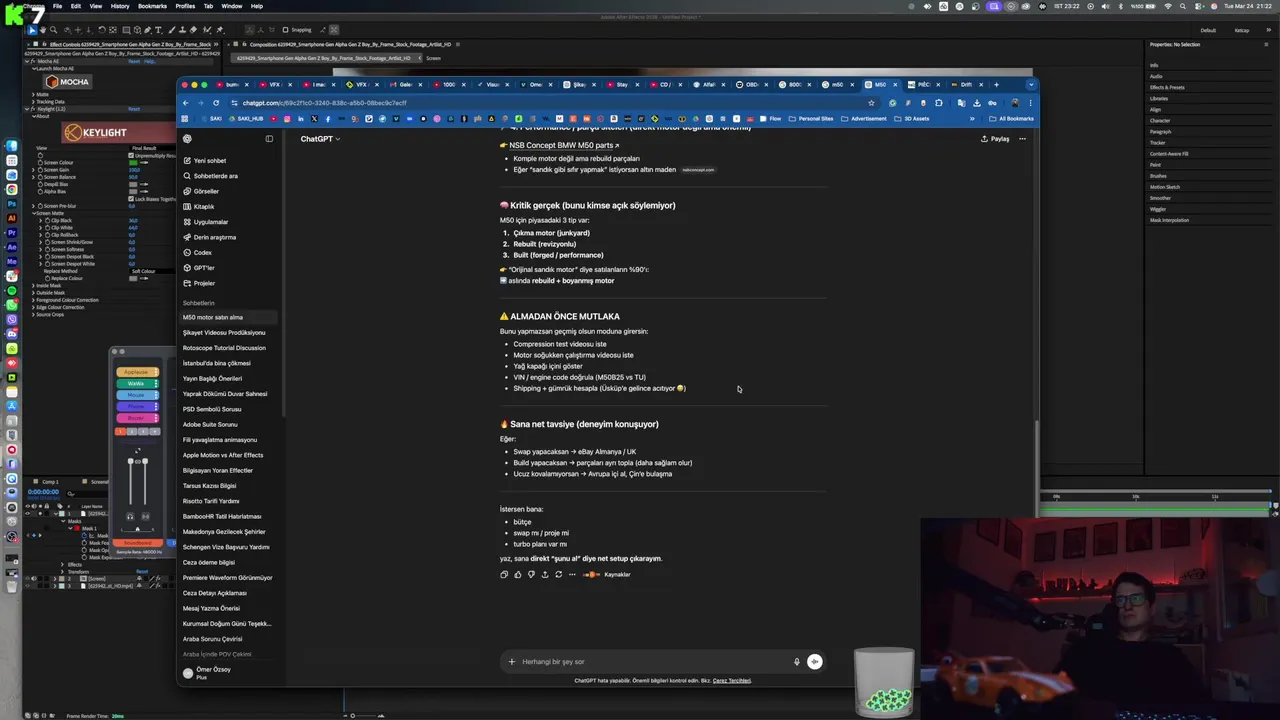Expand Source Crops group
Screen dimensions: 1280x720
click(34, 314)
